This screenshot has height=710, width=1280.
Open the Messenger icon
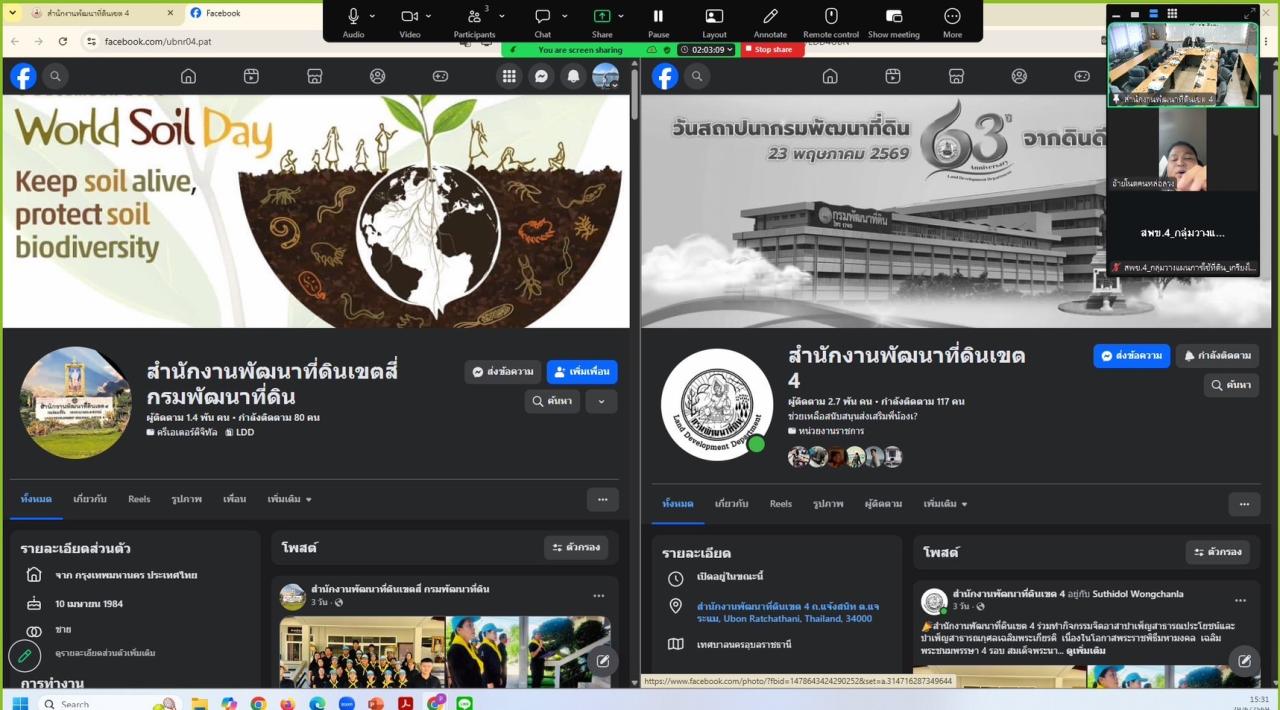541,76
